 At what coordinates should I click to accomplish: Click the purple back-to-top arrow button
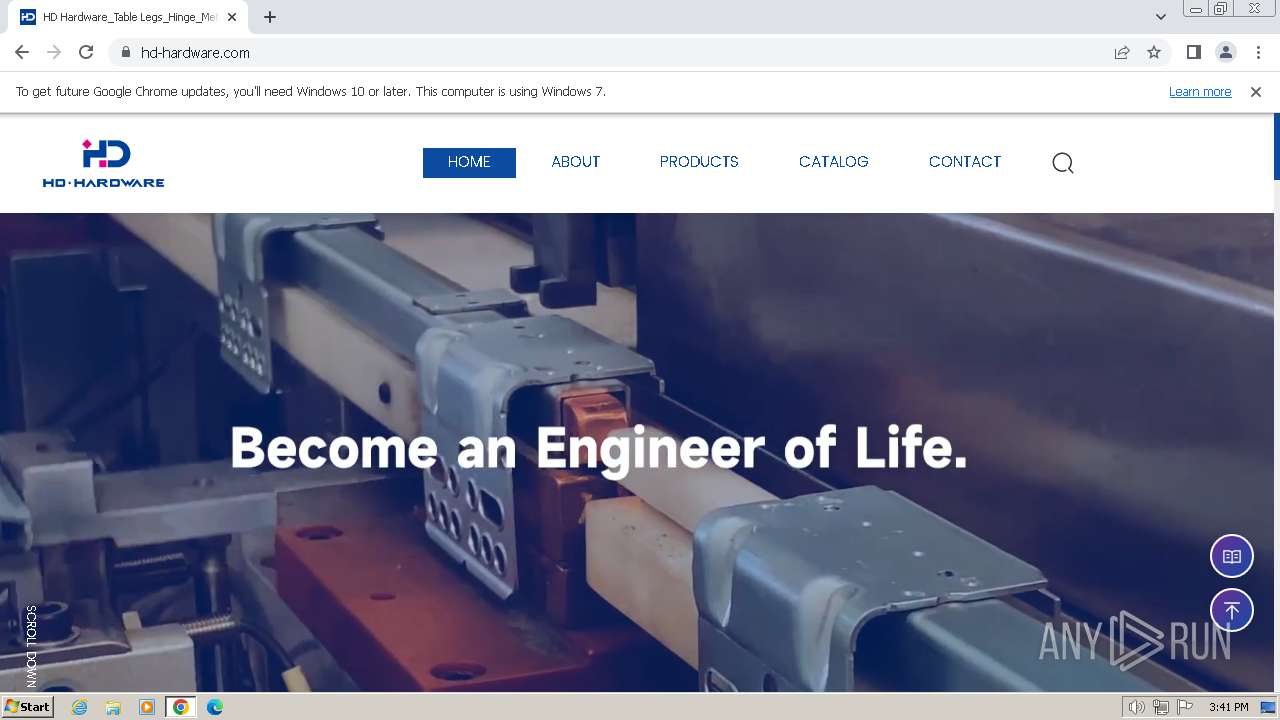click(x=1232, y=610)
